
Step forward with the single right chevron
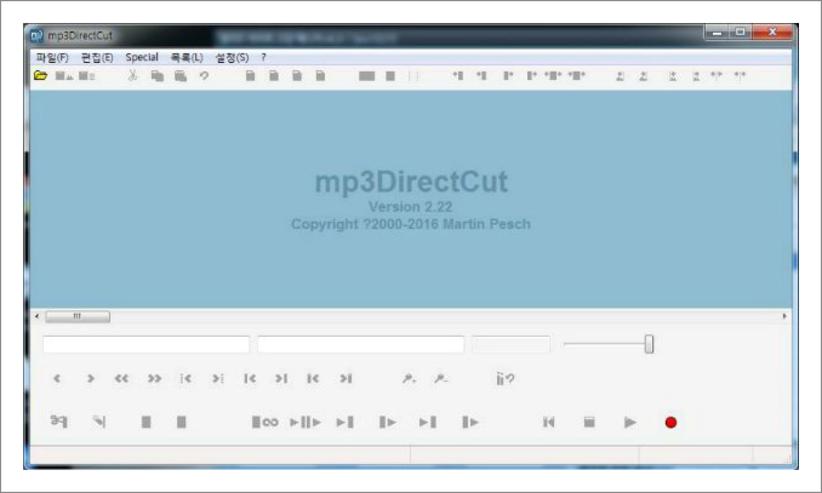click(90, 378)
